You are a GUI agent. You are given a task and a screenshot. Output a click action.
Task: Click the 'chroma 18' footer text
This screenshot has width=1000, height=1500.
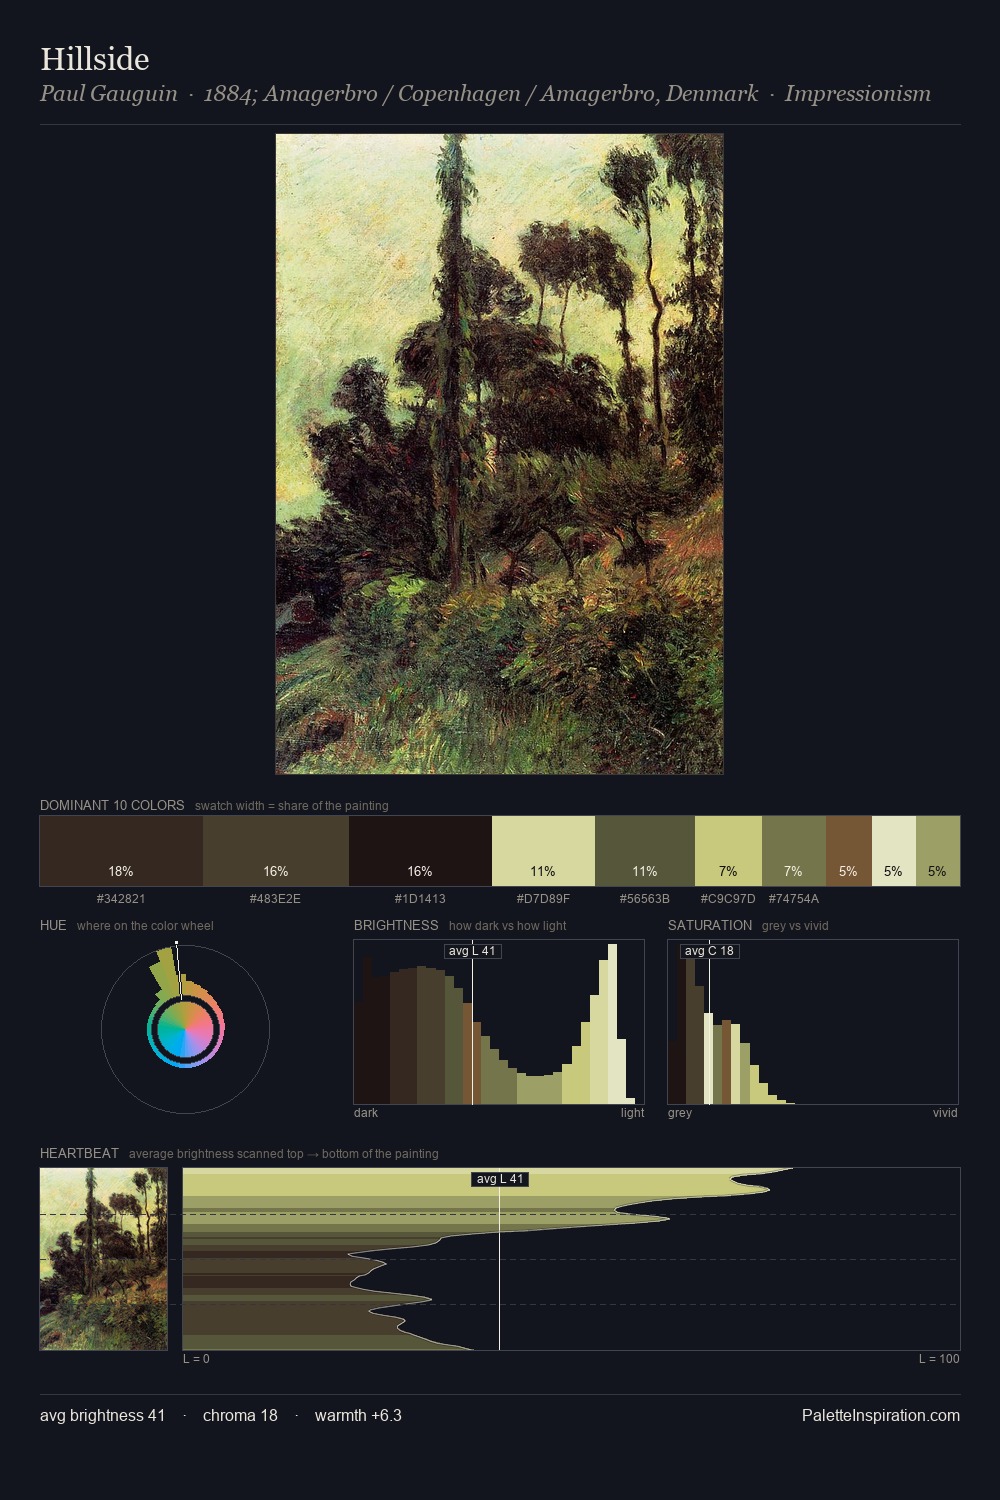tap(240, 1415)
